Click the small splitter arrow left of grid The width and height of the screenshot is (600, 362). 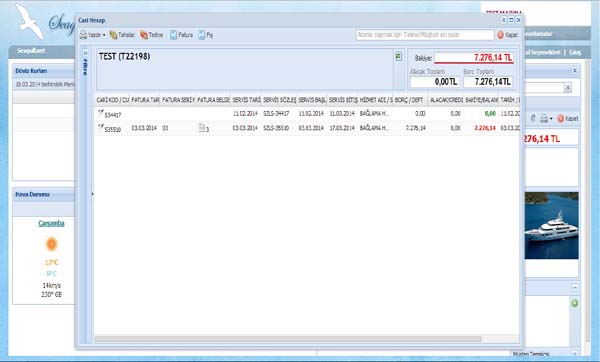click(x=92, y=194)
